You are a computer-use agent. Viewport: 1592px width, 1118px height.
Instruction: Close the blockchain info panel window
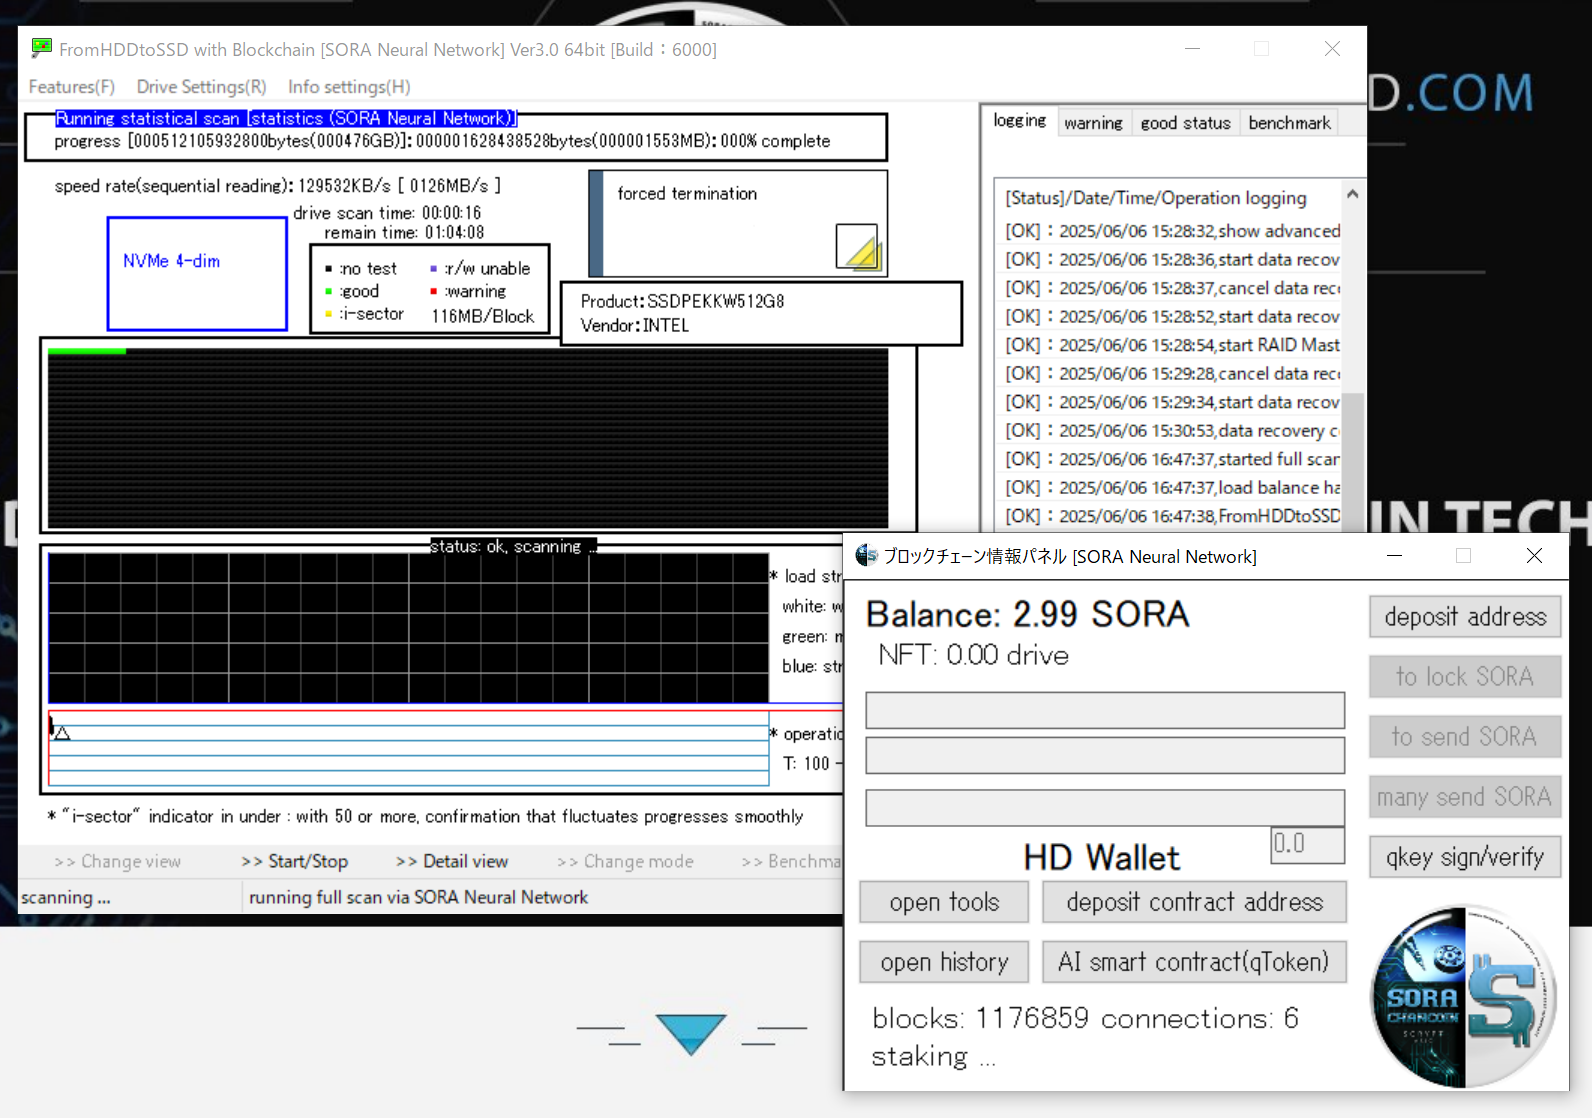pyautogui.click(x=1534, y=555)
